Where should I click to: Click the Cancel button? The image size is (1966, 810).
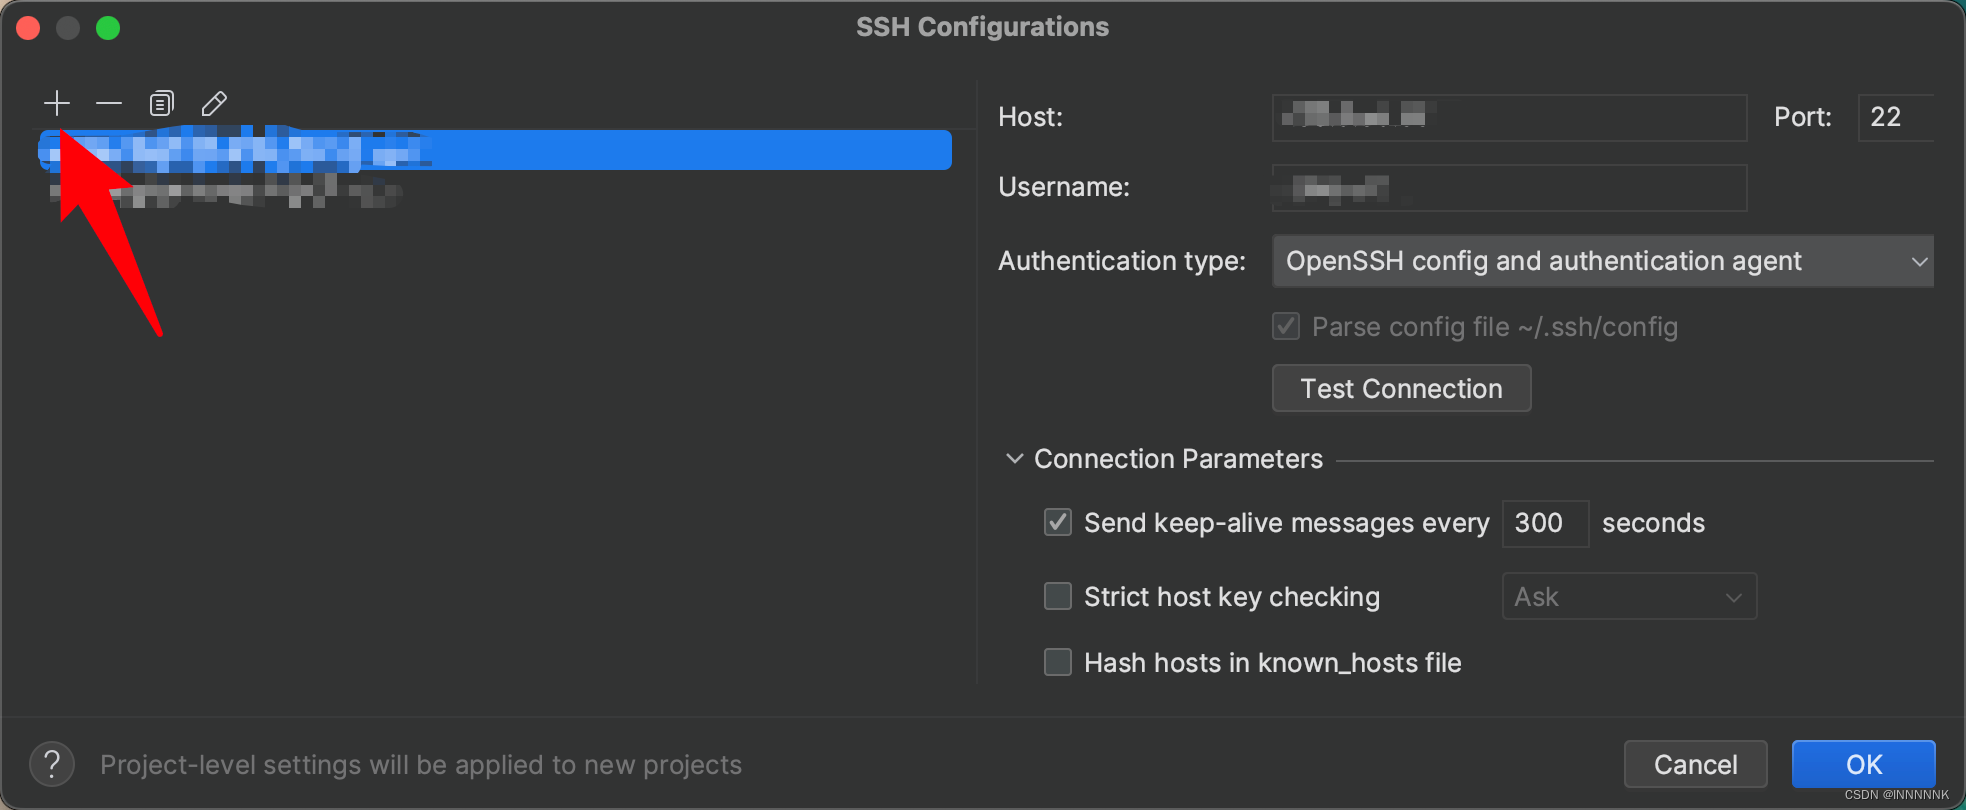click(x=1695, y=765)
